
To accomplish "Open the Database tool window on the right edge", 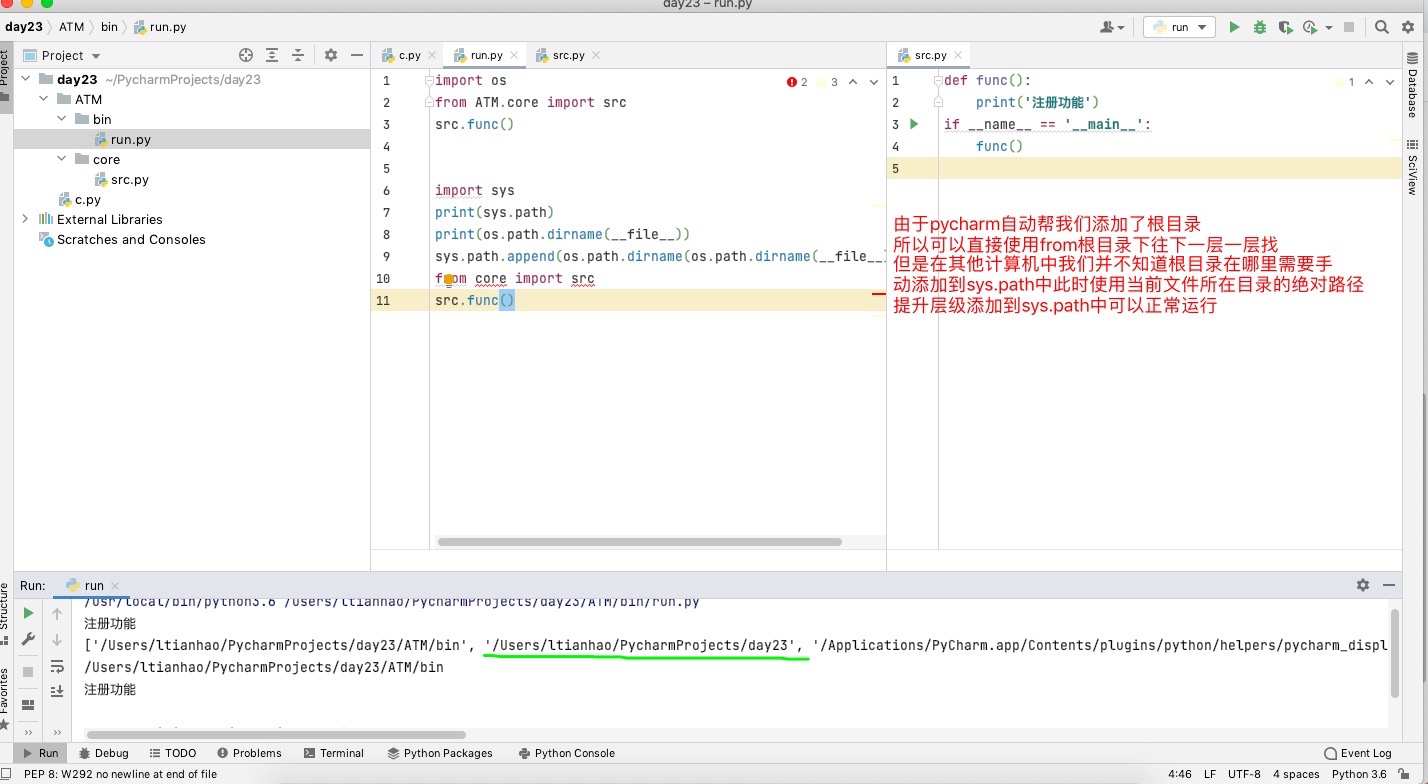I will pyautogui.click(x=1412, y=92).
